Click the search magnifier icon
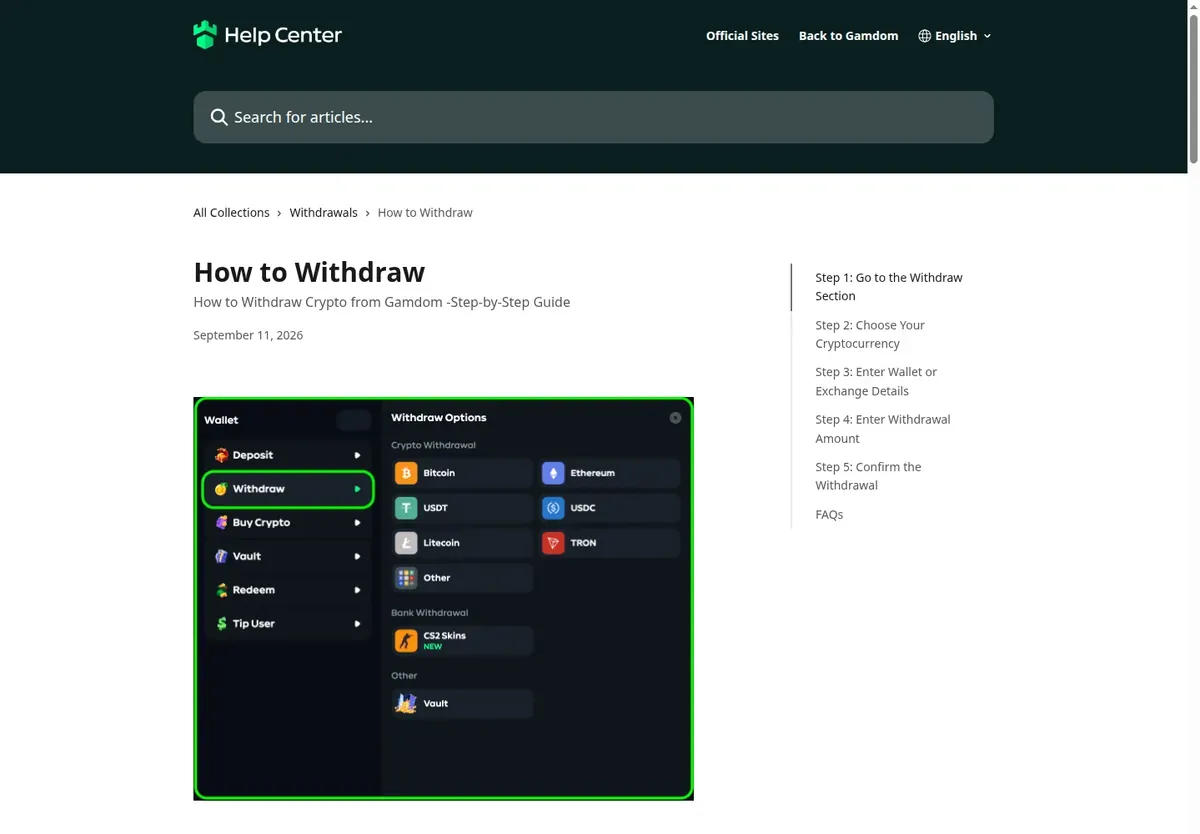 coord(219,117)
